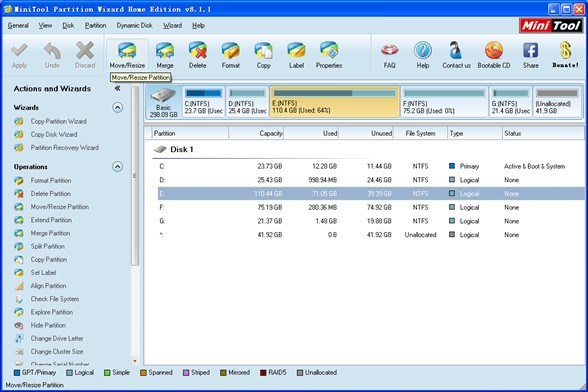Choose Move/Resize Partition in sidebar
The image size is (588, 392).
(x=60, y=207)
